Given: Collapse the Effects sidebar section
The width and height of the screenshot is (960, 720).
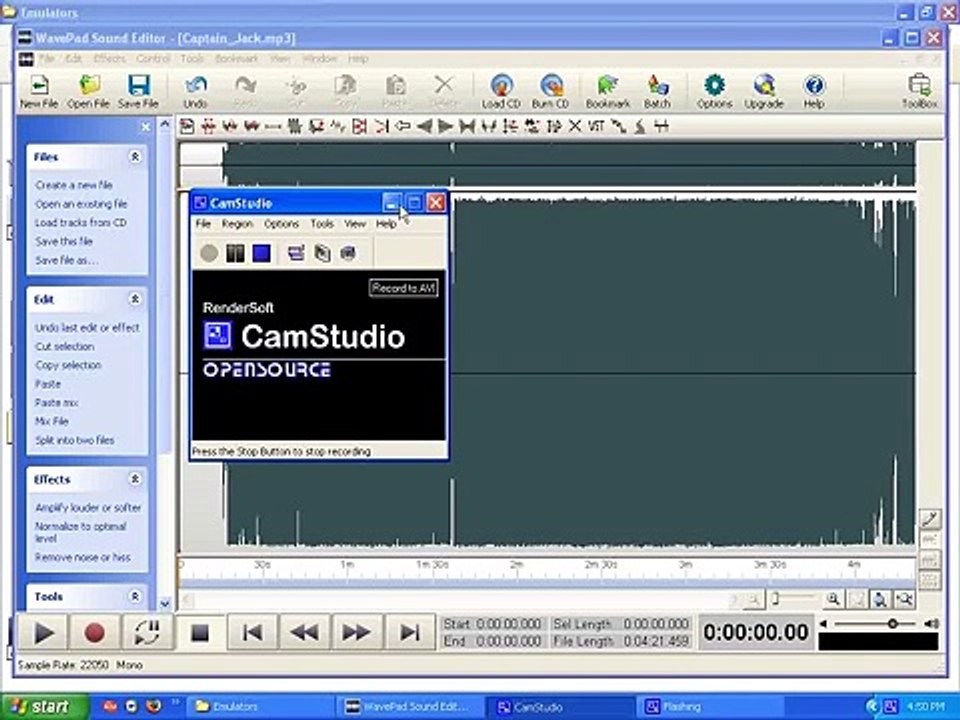Looking at the screenshot, I should click(135, 479).
